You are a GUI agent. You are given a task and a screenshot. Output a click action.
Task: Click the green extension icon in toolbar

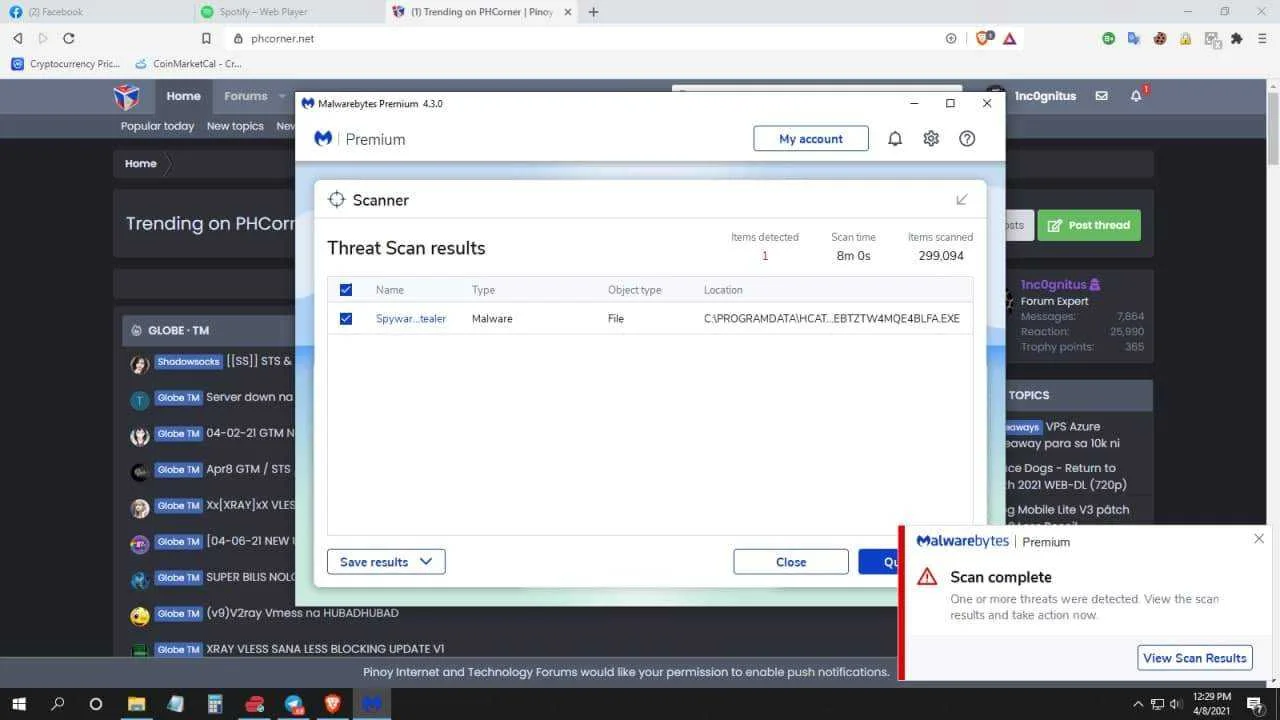pos(1108,38)
